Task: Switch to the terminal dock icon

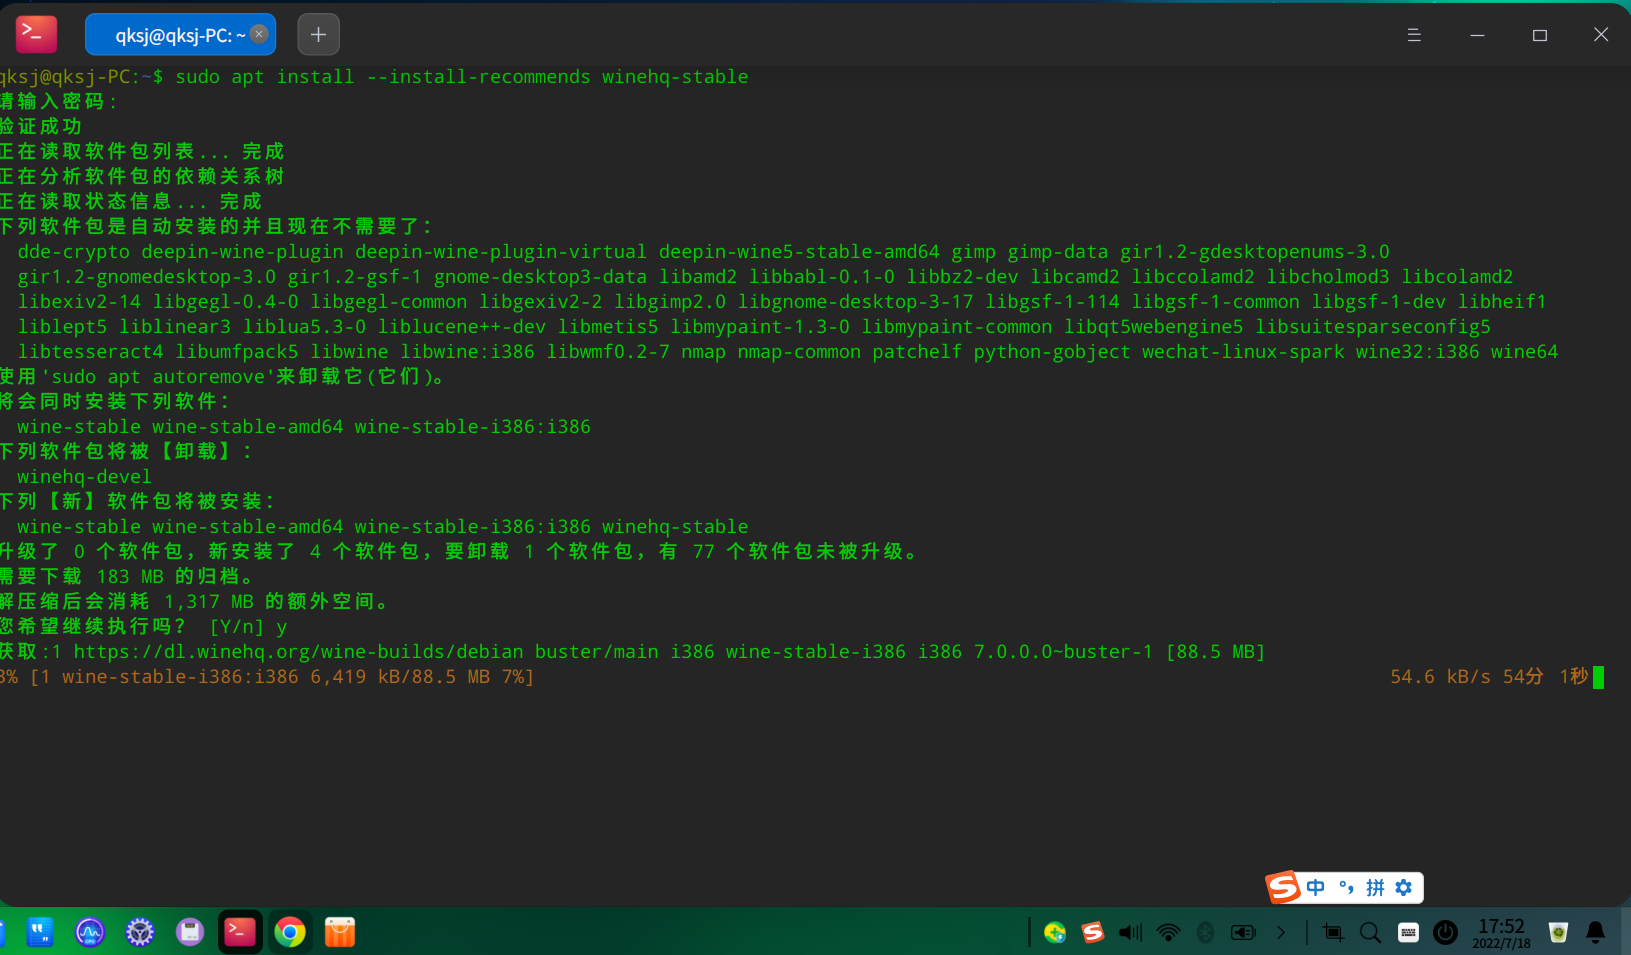Action: click(x=240, y=933)
